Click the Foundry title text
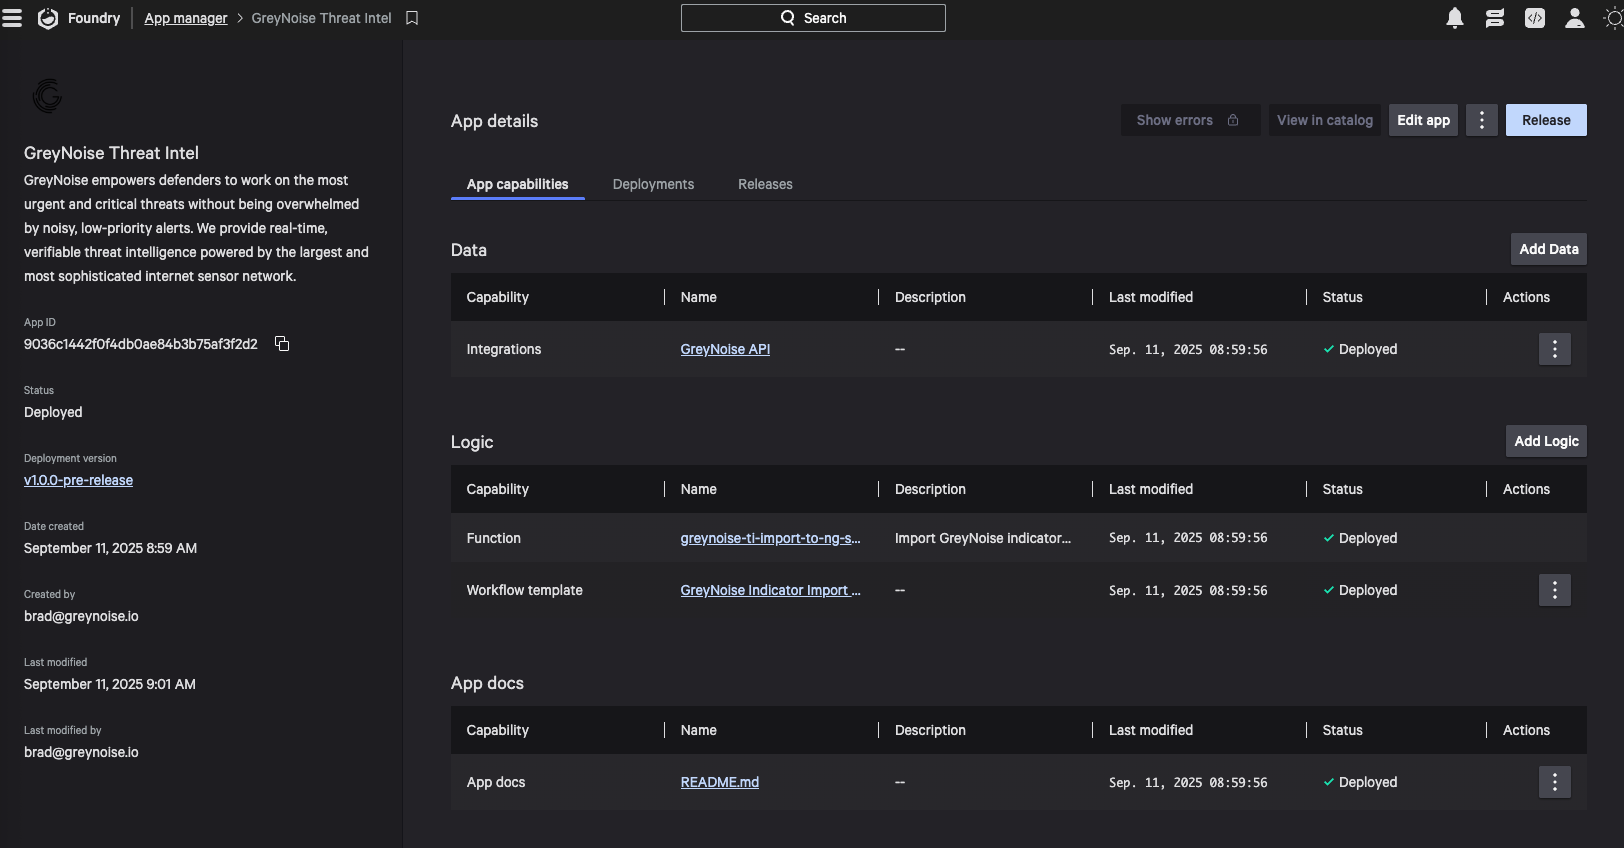This screenshot has height=848, width=1624. point(94,18)
